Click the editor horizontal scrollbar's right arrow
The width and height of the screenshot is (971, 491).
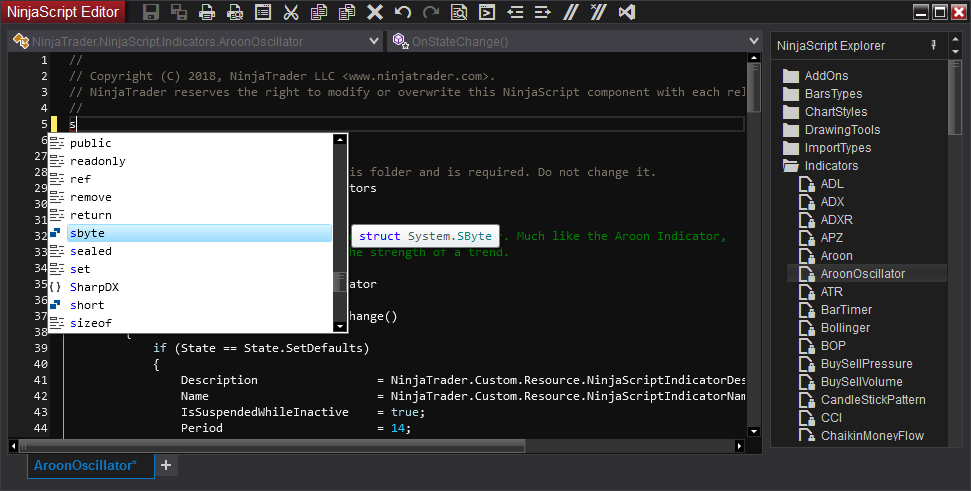[739, 445]
